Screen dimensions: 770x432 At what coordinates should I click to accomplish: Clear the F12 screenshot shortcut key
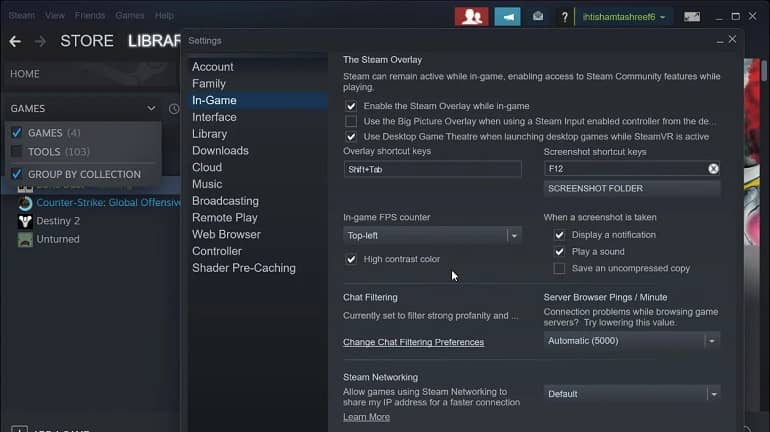pyautogui.click(x=713, y=169)
